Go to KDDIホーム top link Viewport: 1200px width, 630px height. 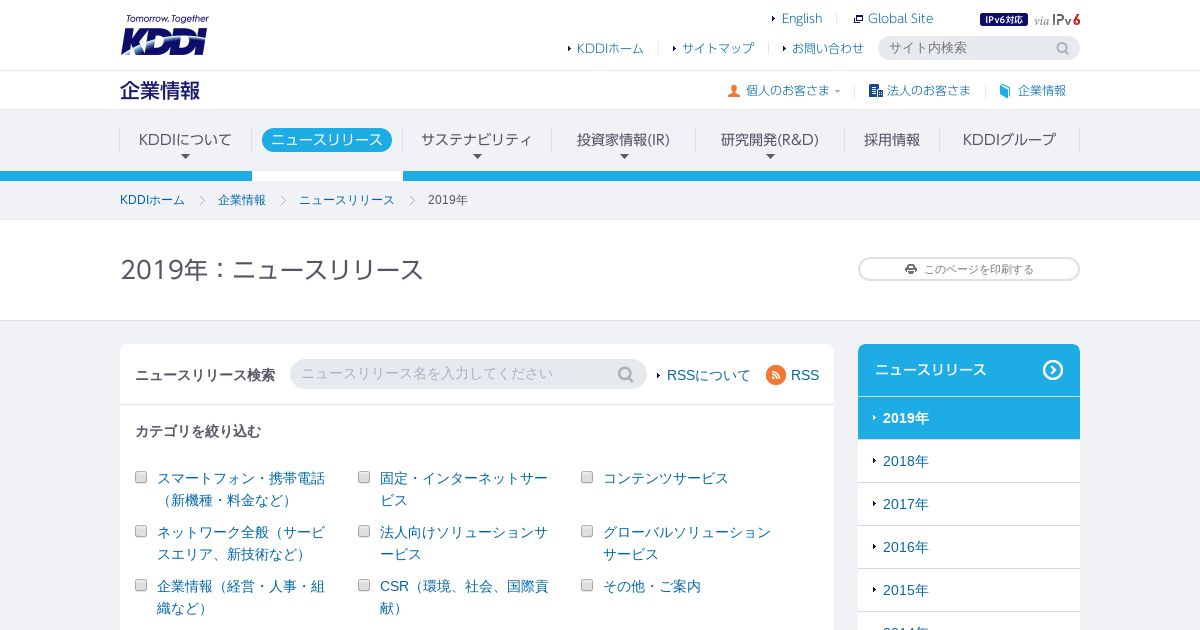610,48
